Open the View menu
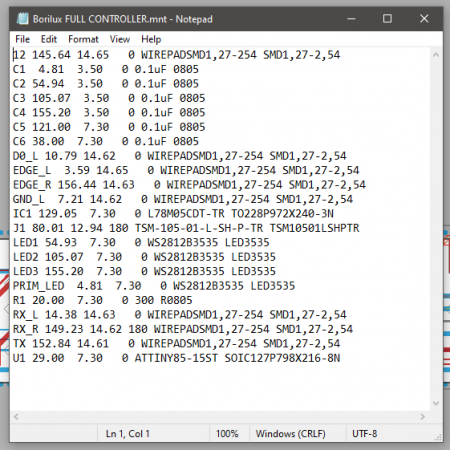Viewport: 450px width, 450px height. 120,39
